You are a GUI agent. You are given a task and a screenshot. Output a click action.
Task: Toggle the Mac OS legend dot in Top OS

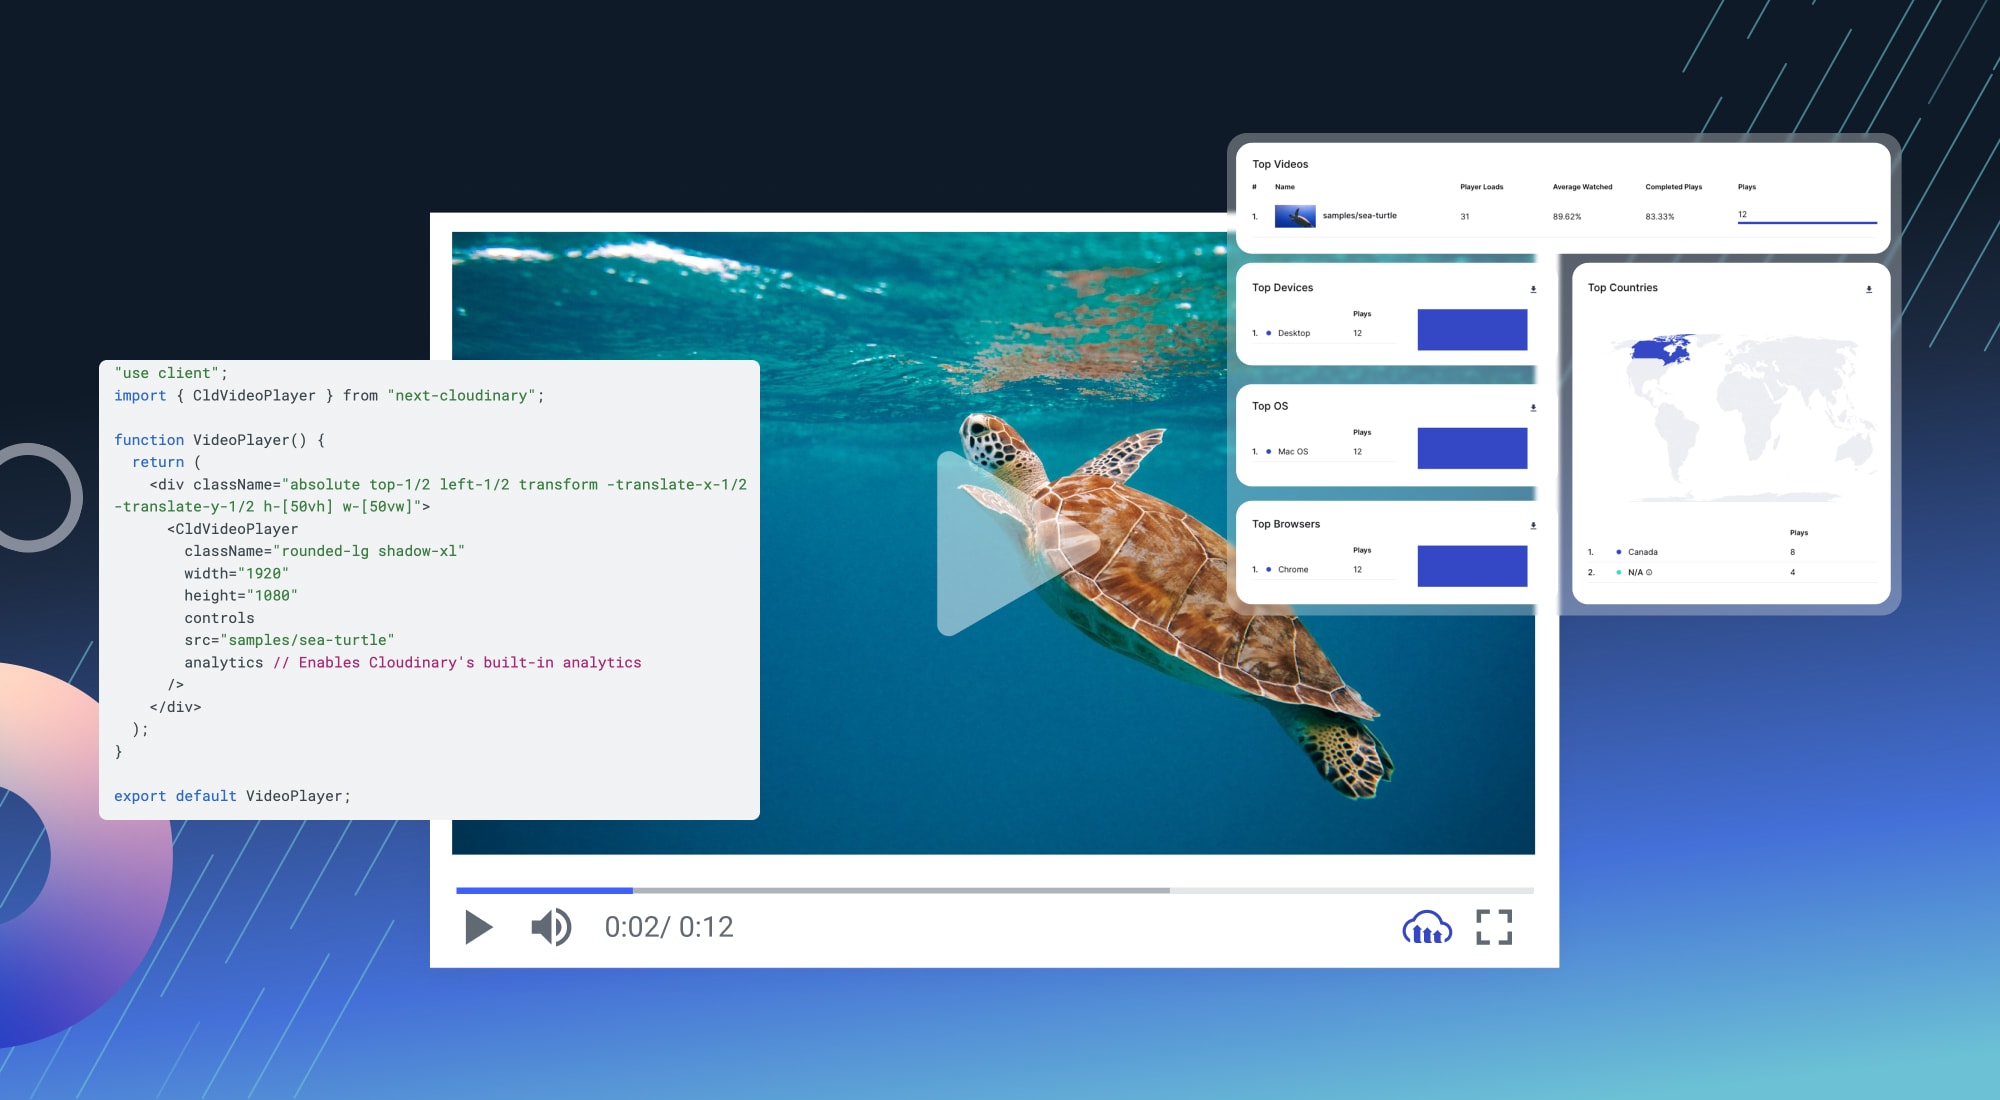(x=1268, y=451)
